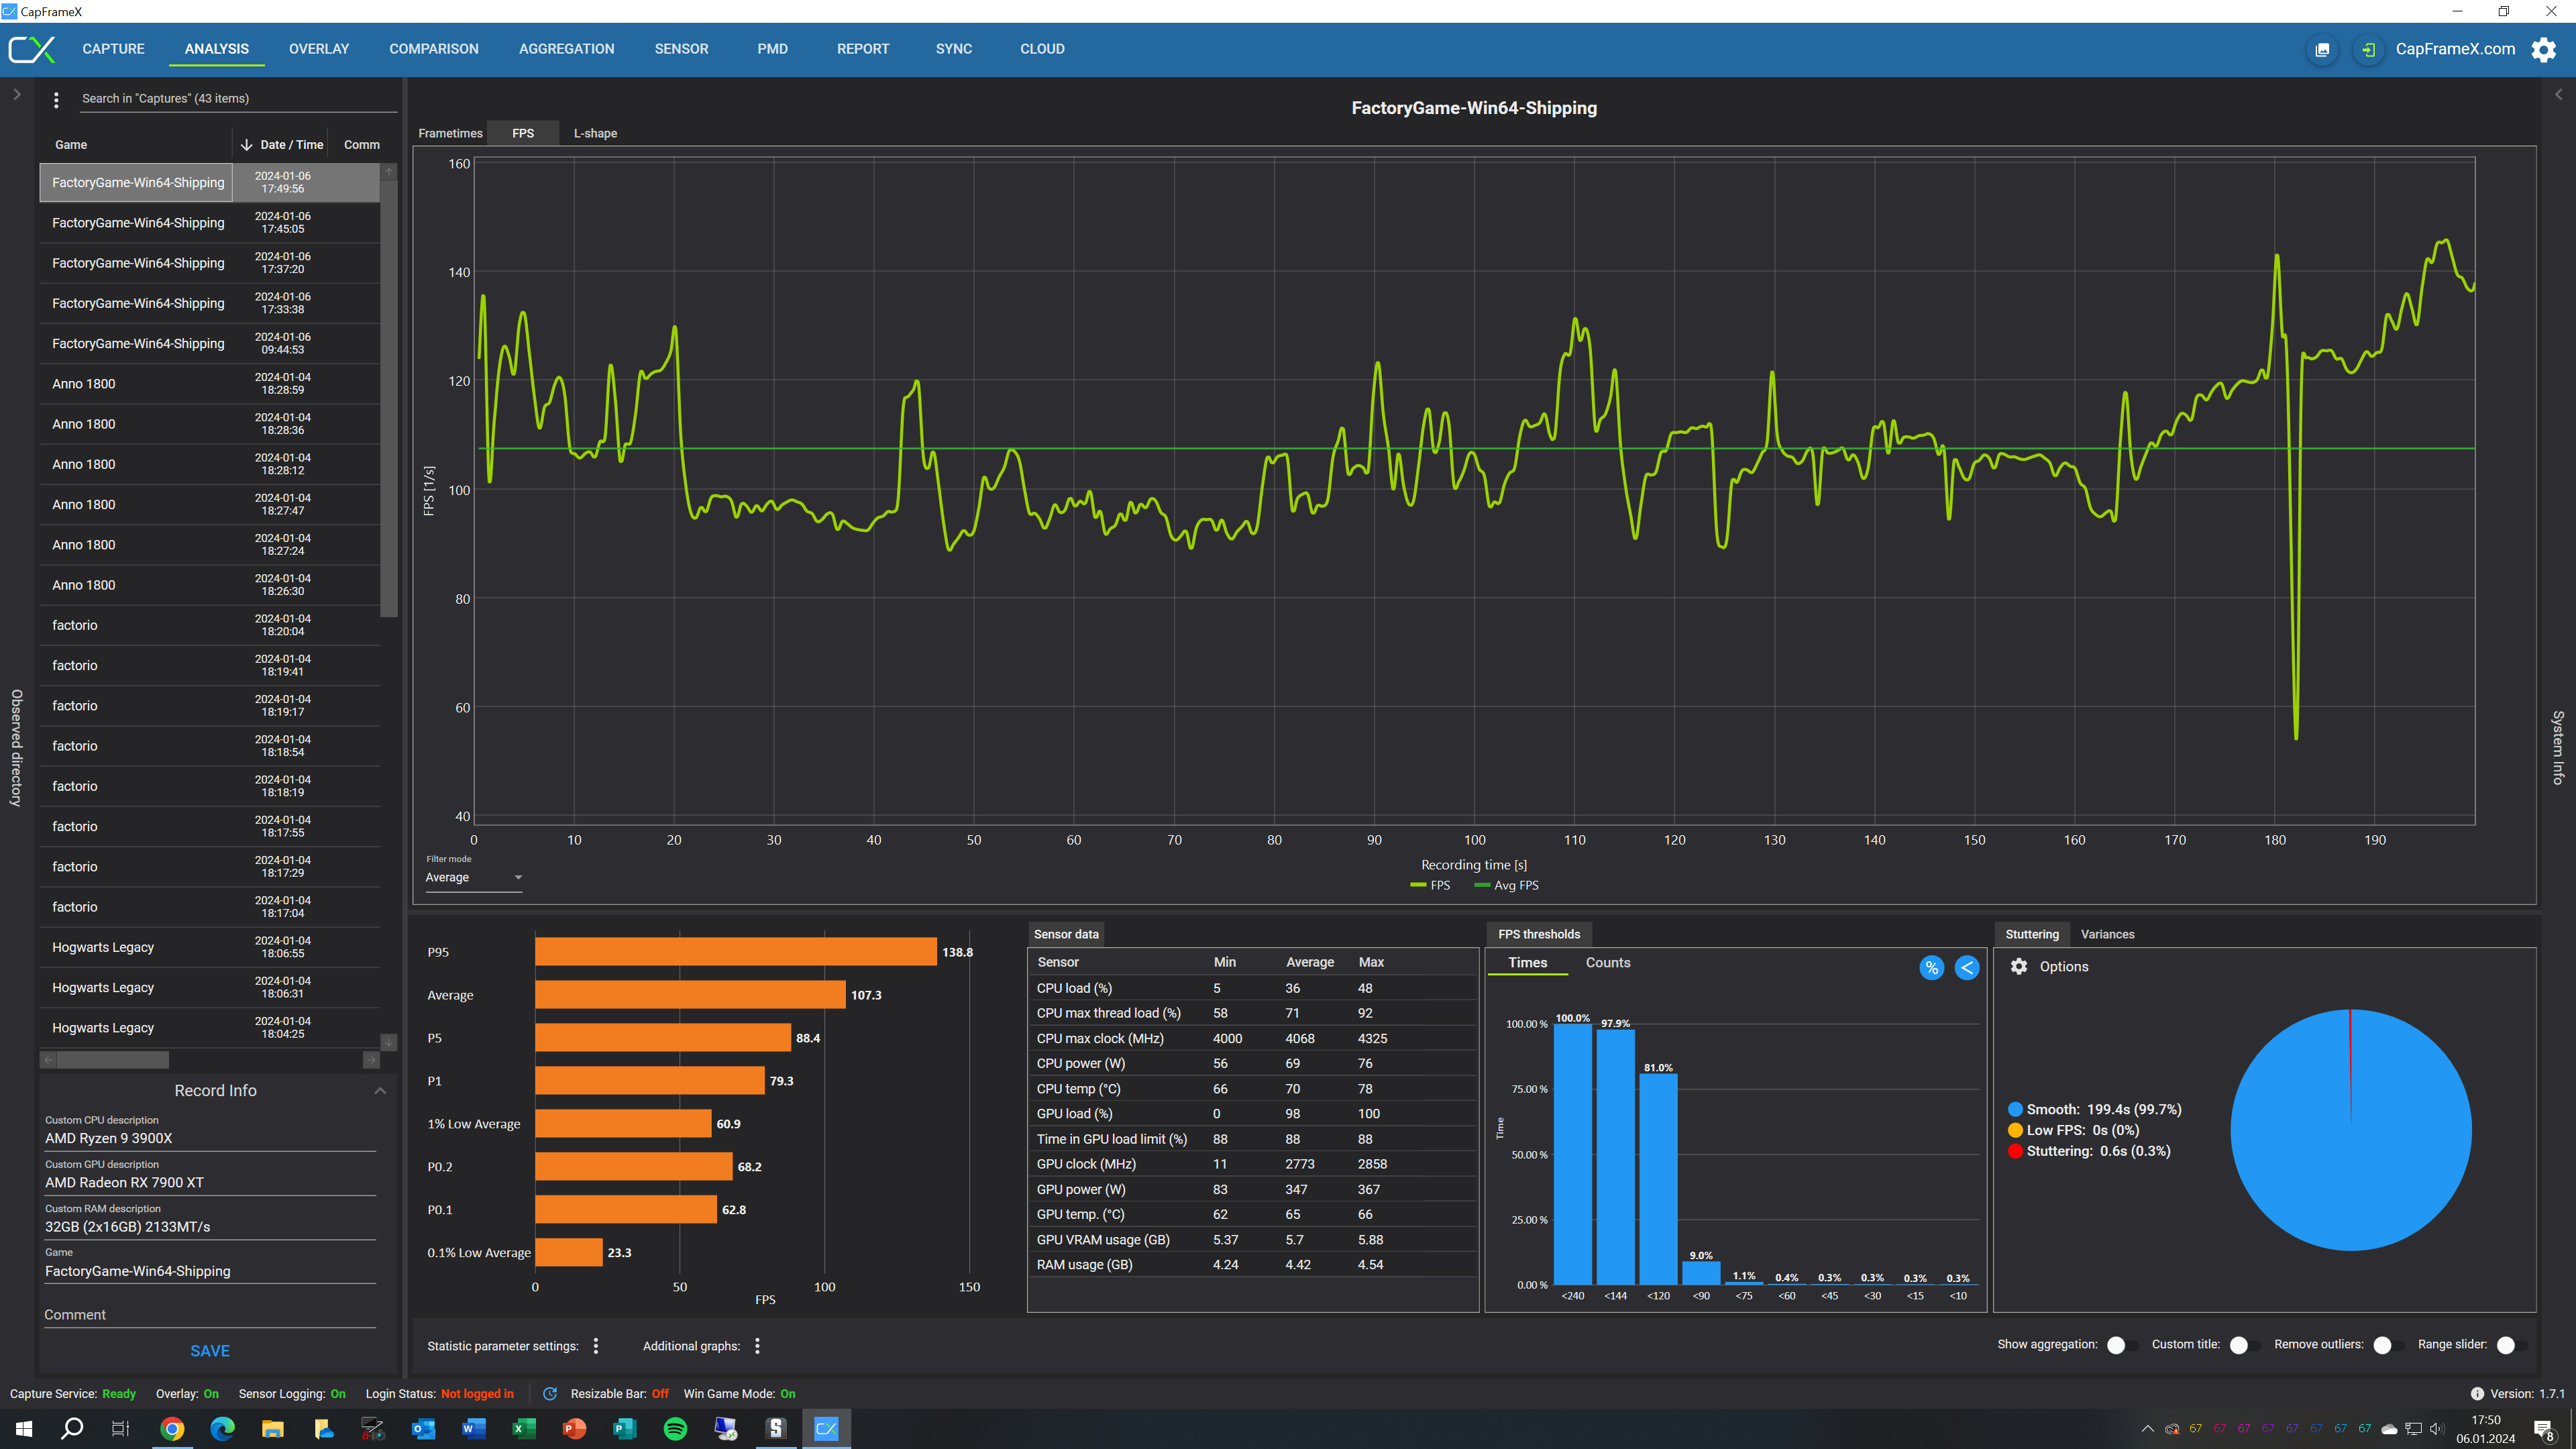
Task: Open the Filter mode Average dropdown
Action: click(x=473, y=877)
